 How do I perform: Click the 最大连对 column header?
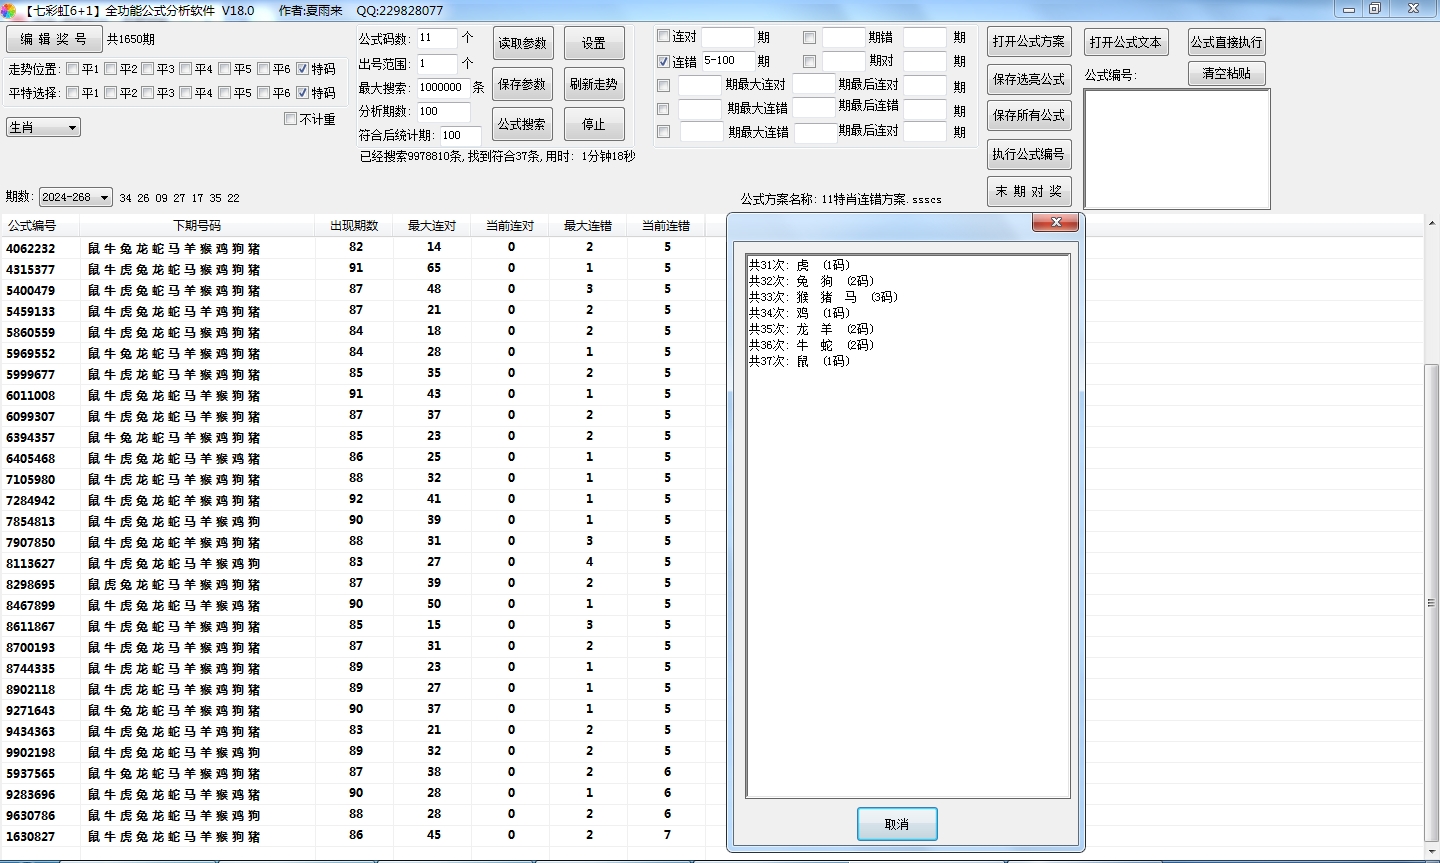coord(431,226)
